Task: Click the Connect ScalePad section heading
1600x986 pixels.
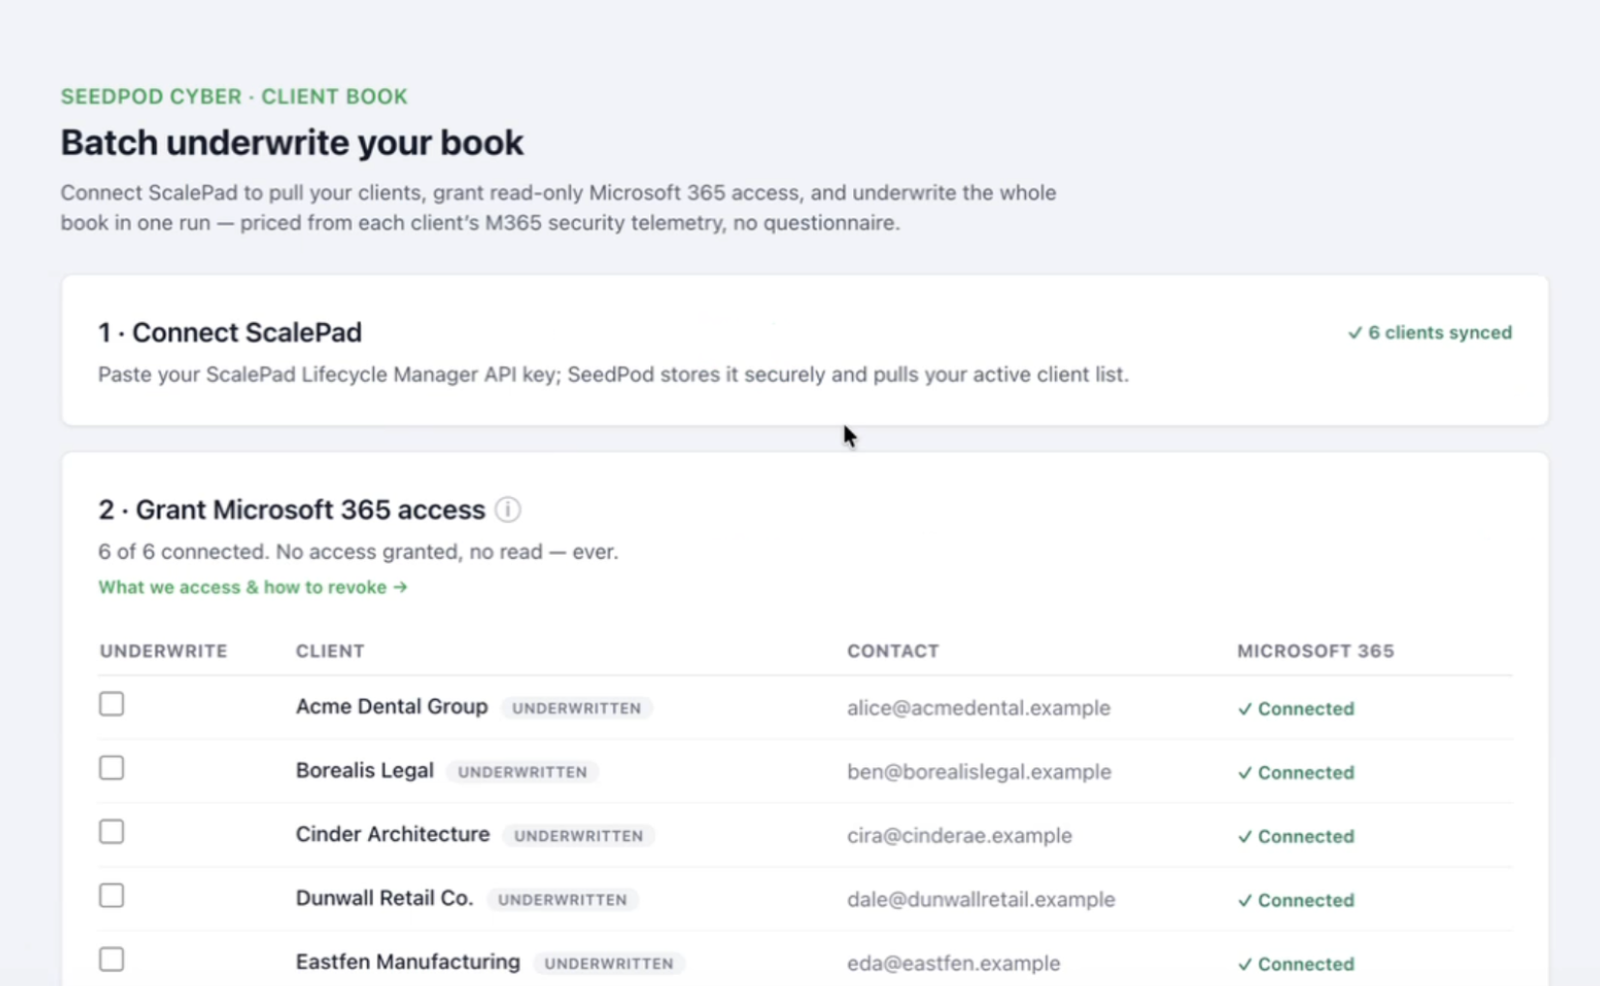Action: tap(230, 333)
